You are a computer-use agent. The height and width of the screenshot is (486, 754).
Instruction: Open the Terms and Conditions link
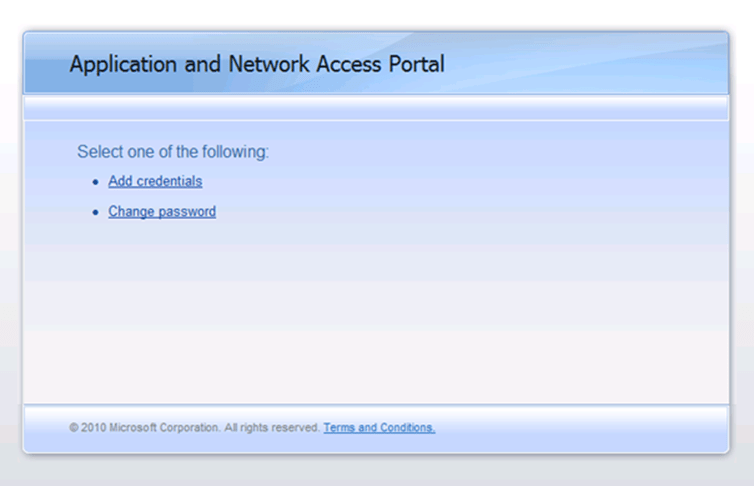(379, 428)
